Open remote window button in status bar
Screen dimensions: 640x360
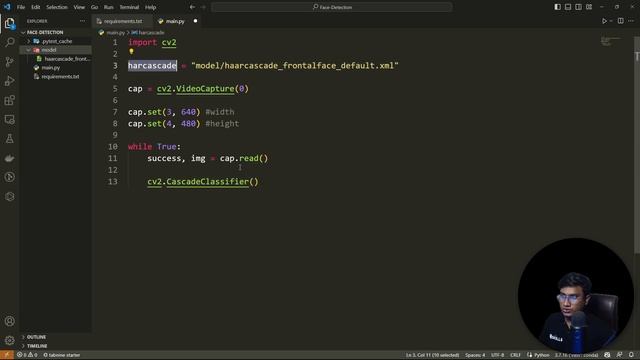tap(7, 355)
